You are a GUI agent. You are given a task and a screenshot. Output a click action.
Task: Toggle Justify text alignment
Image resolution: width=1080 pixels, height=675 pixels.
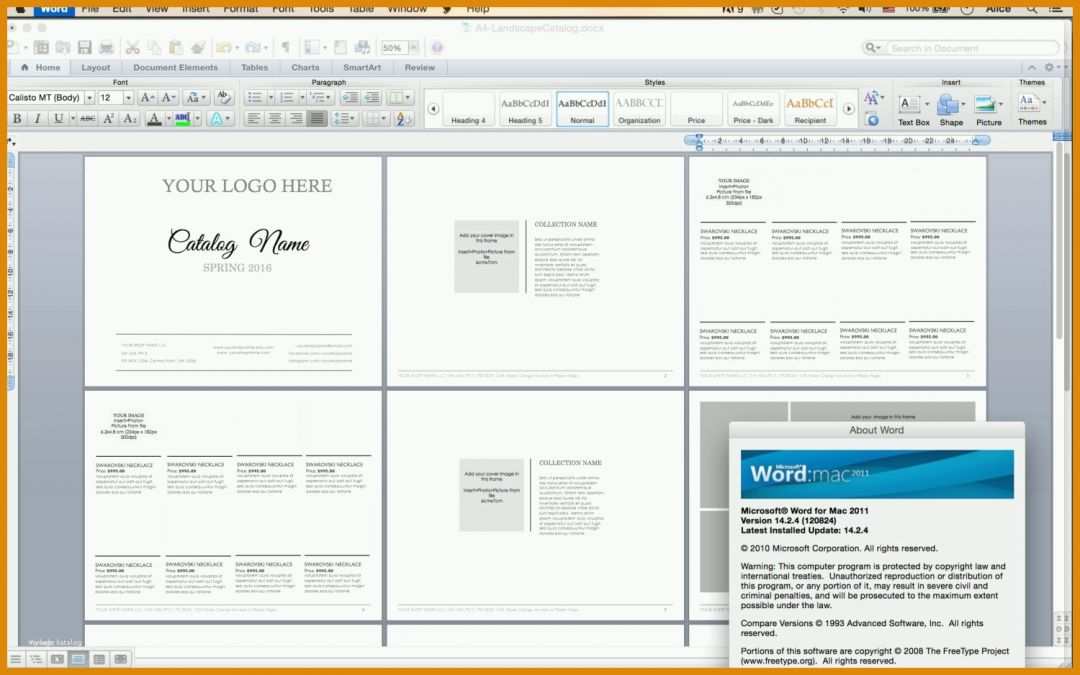[x=318, y=118]
